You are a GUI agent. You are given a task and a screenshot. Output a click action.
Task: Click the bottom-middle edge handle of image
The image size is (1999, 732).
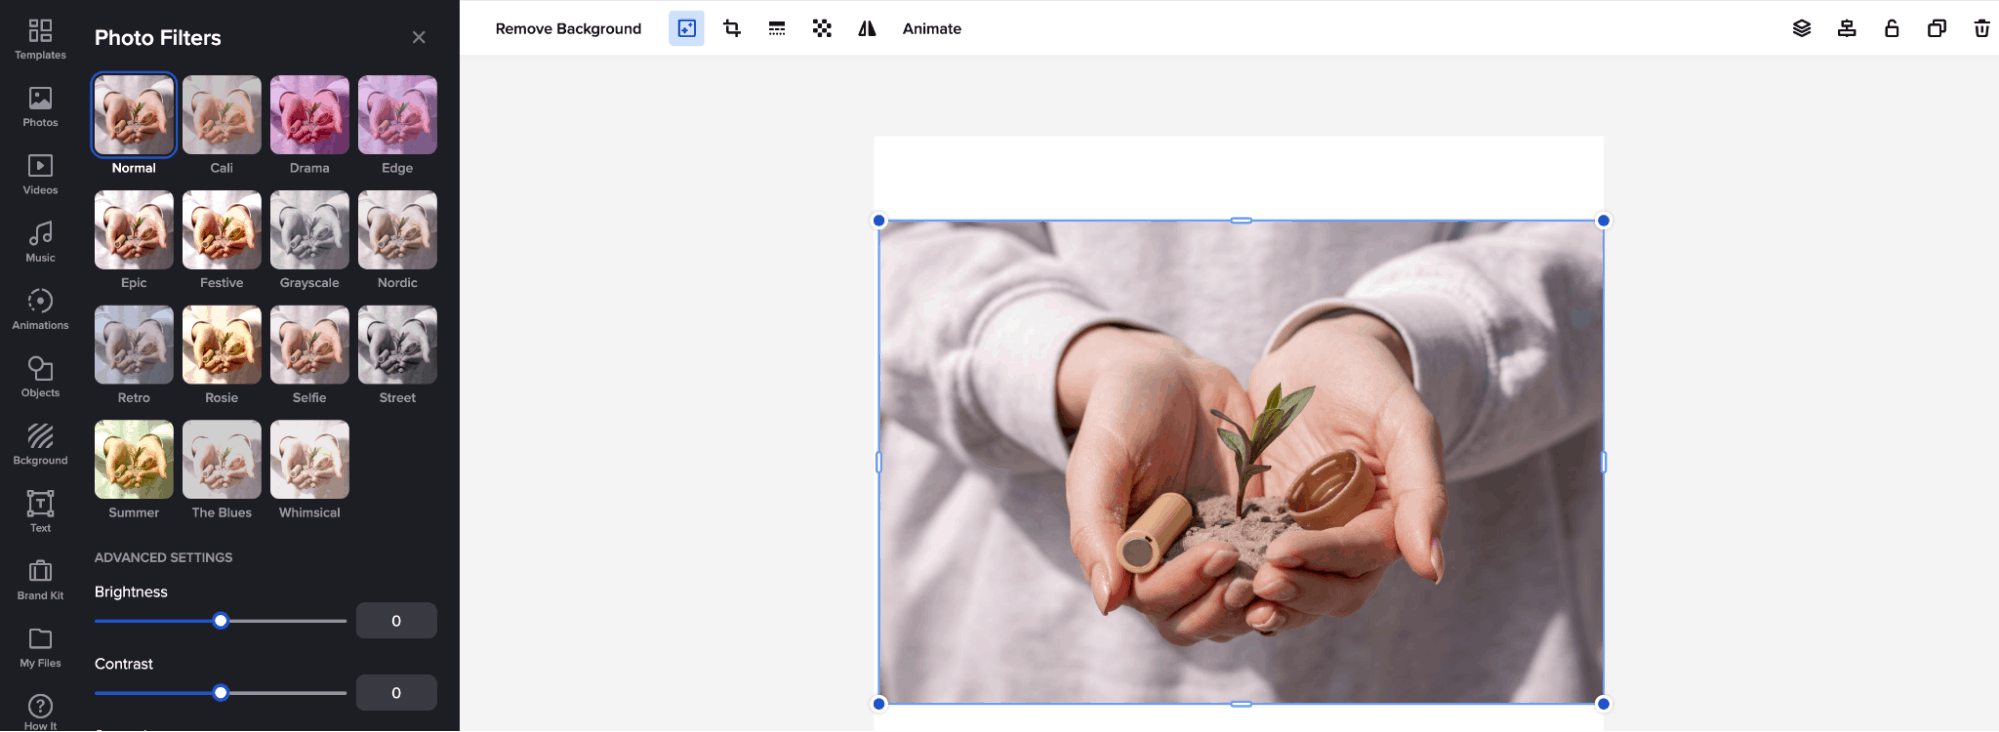click(x=1241, y=704)
